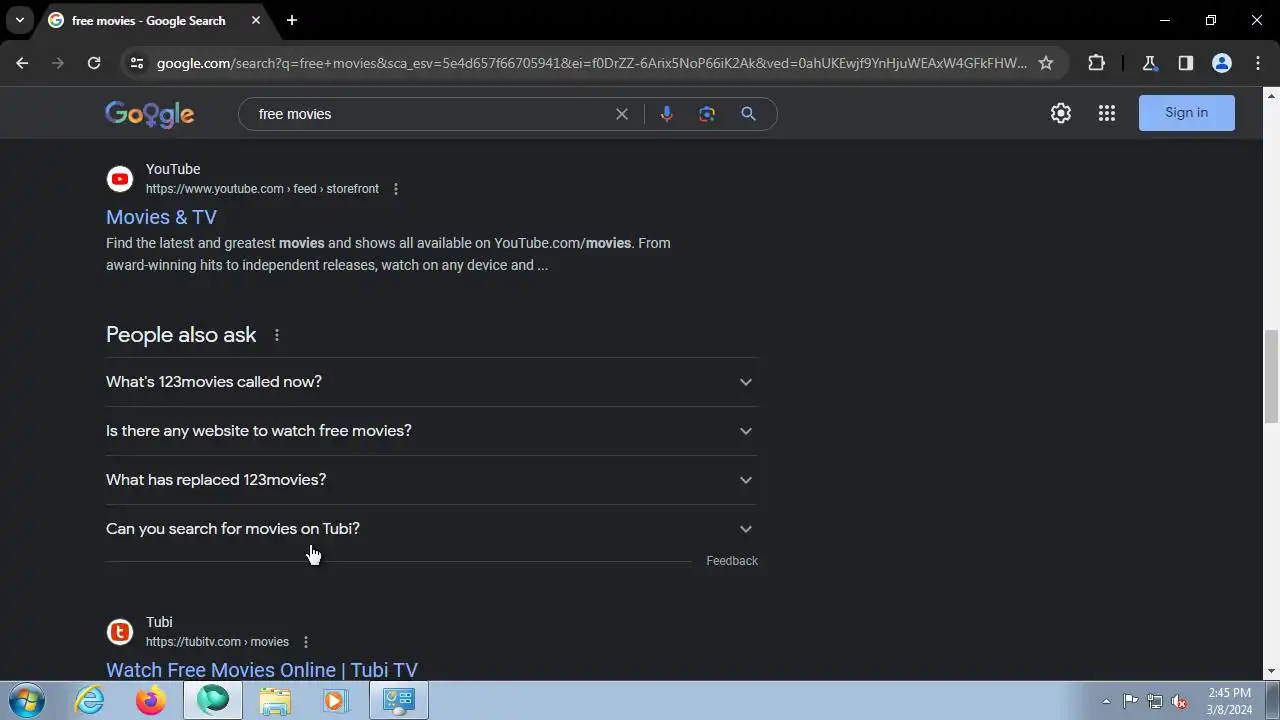The height and width of the screenshot is (720, 1280).
Task: Launch Firefox from the taskbar
Action: pos(151,701)
